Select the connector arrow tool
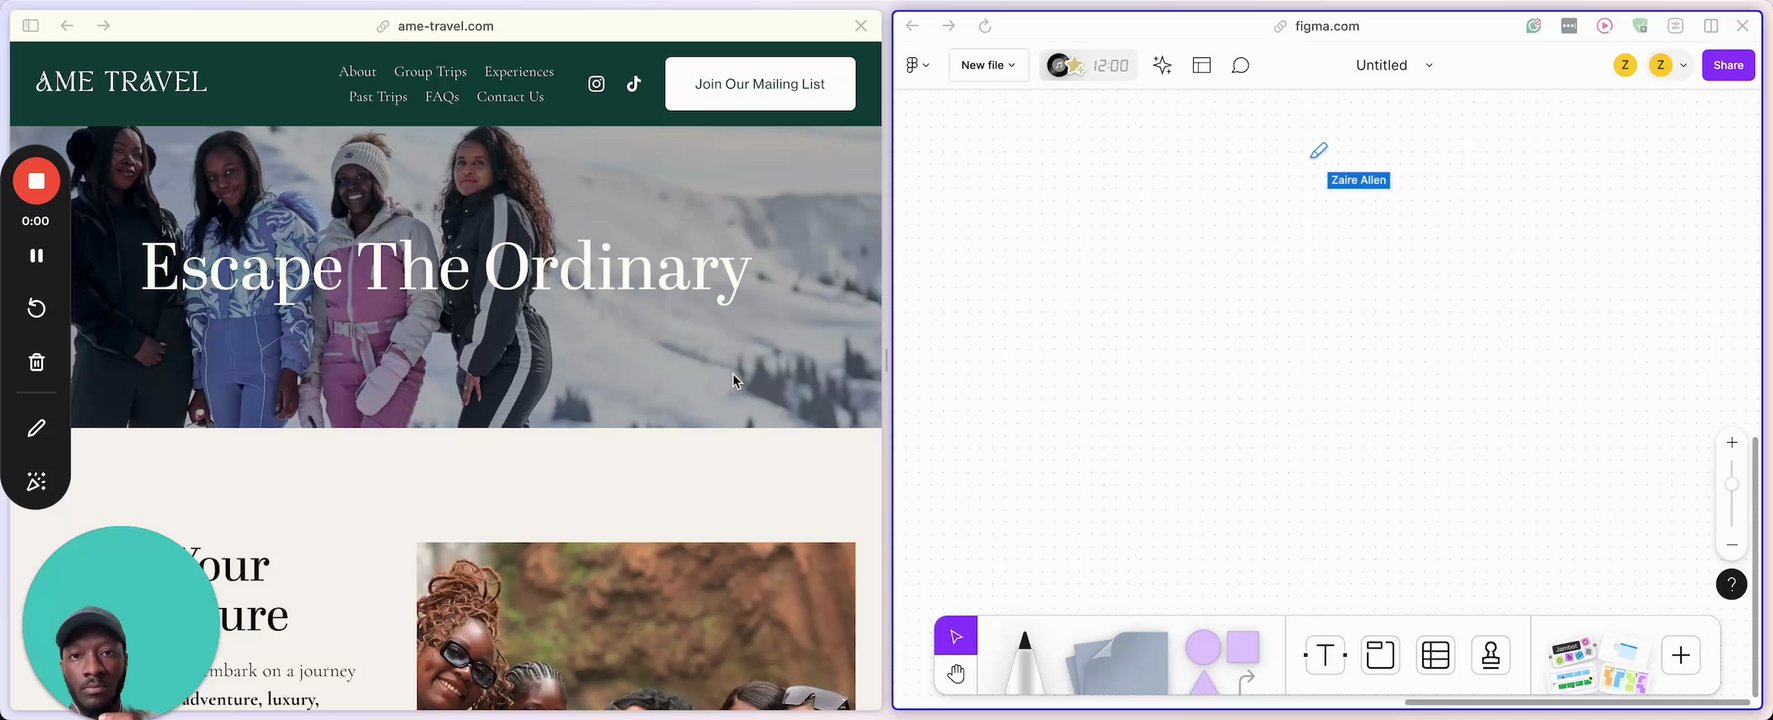Viewport: 1773px width, 720px height. 1247,682
